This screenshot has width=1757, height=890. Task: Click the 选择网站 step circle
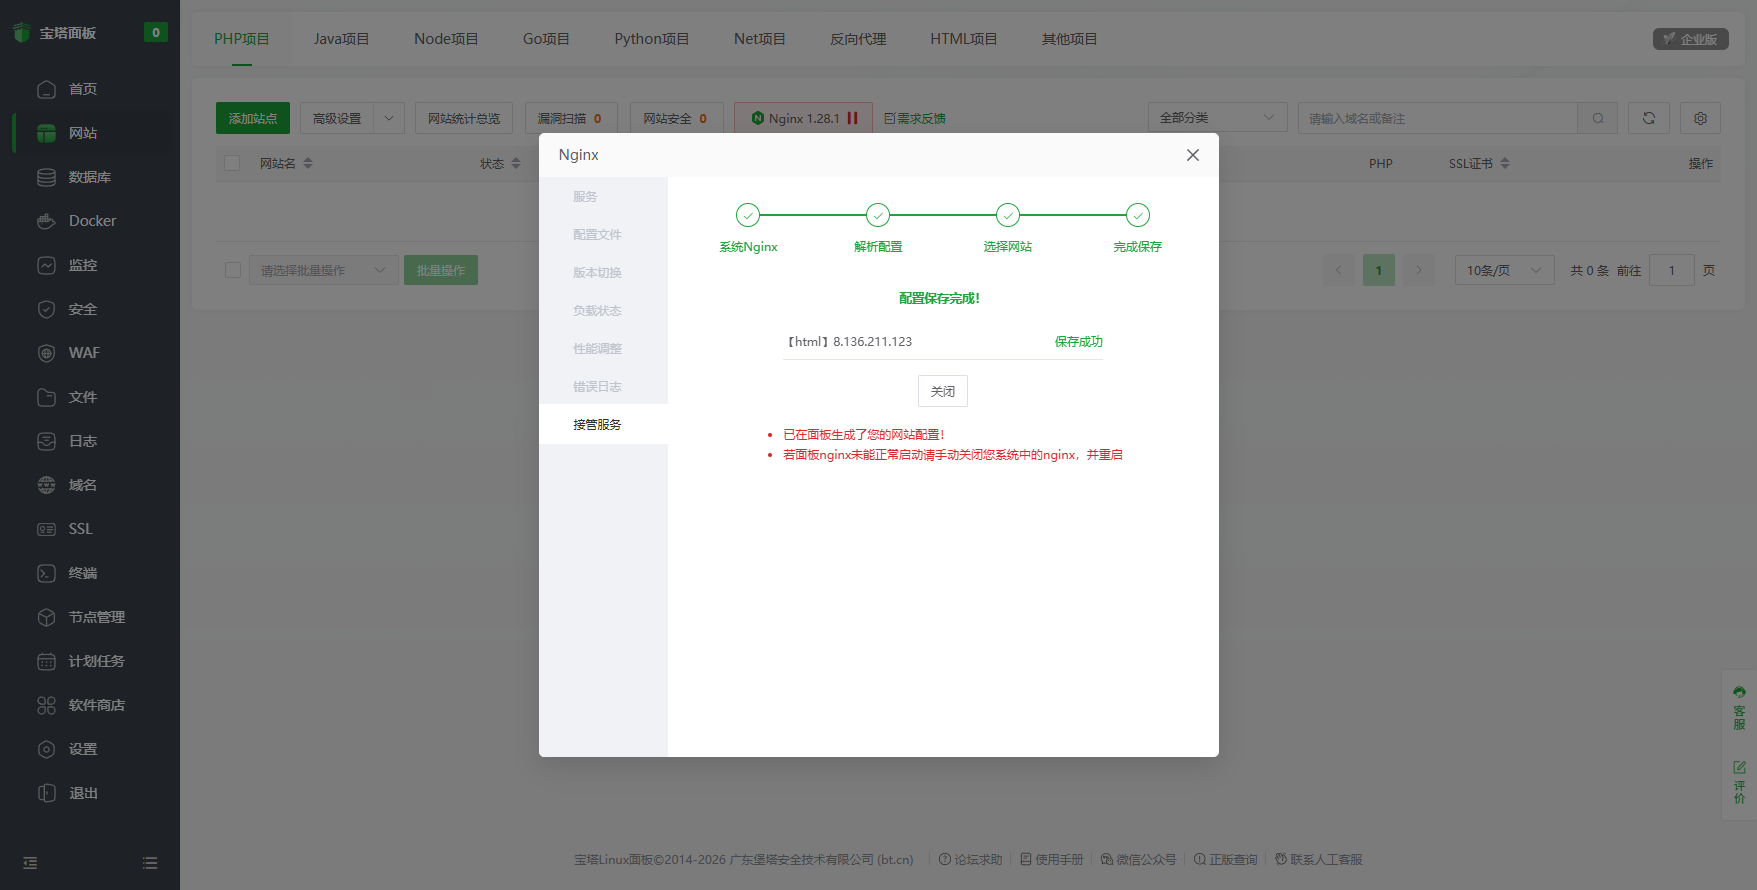click(x=1008, y=215)
